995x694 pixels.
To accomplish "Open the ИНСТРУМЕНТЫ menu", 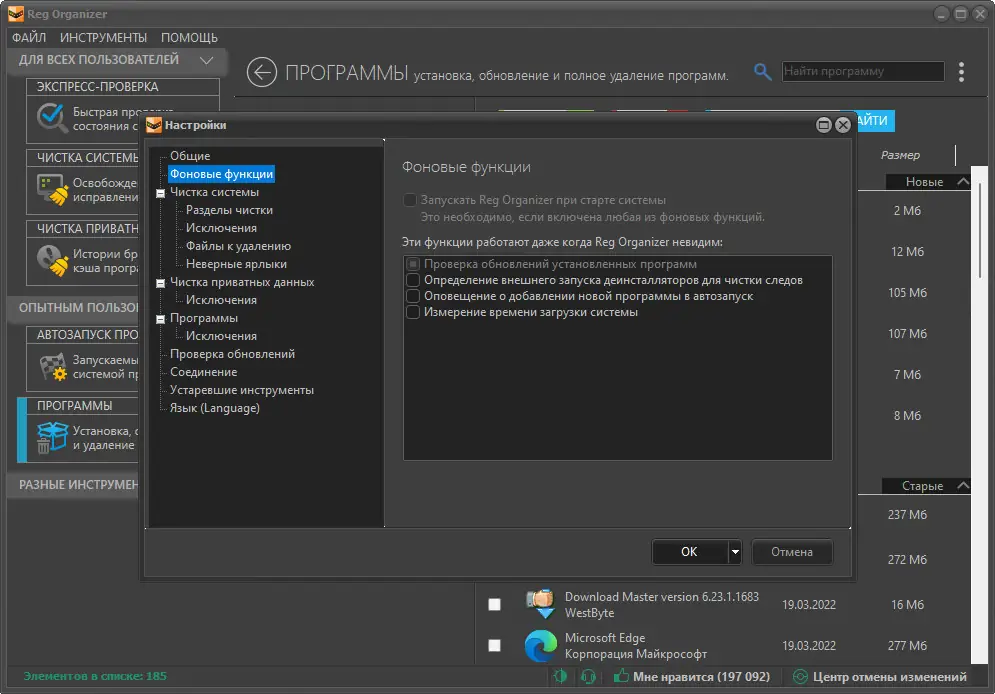I will tap(103, 37).
